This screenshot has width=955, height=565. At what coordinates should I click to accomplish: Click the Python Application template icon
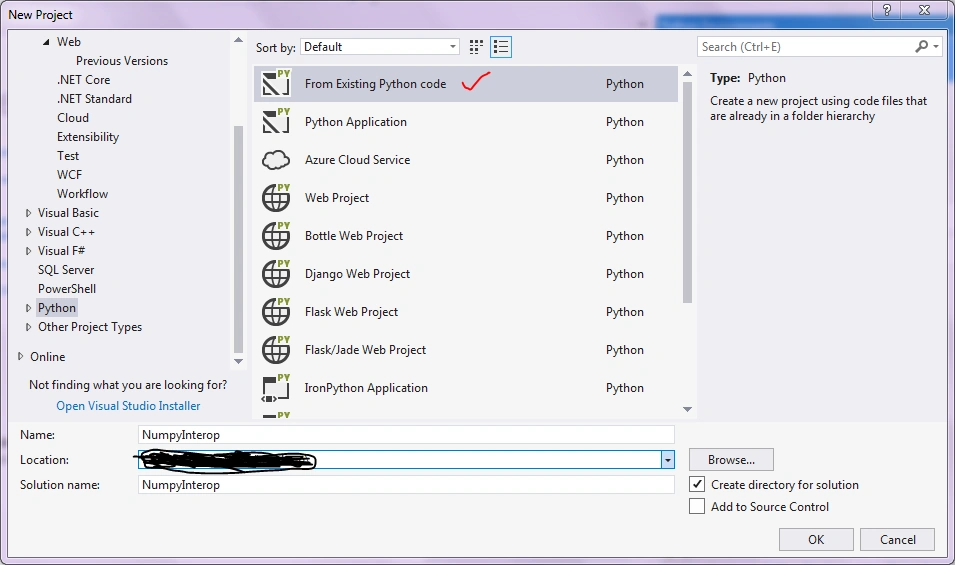[276, 121]
